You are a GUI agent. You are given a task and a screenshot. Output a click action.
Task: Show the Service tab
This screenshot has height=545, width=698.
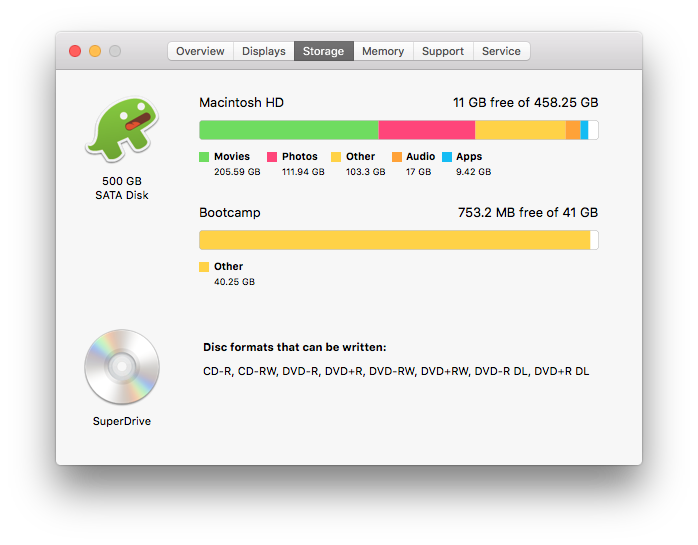click(x=501, y=51)
